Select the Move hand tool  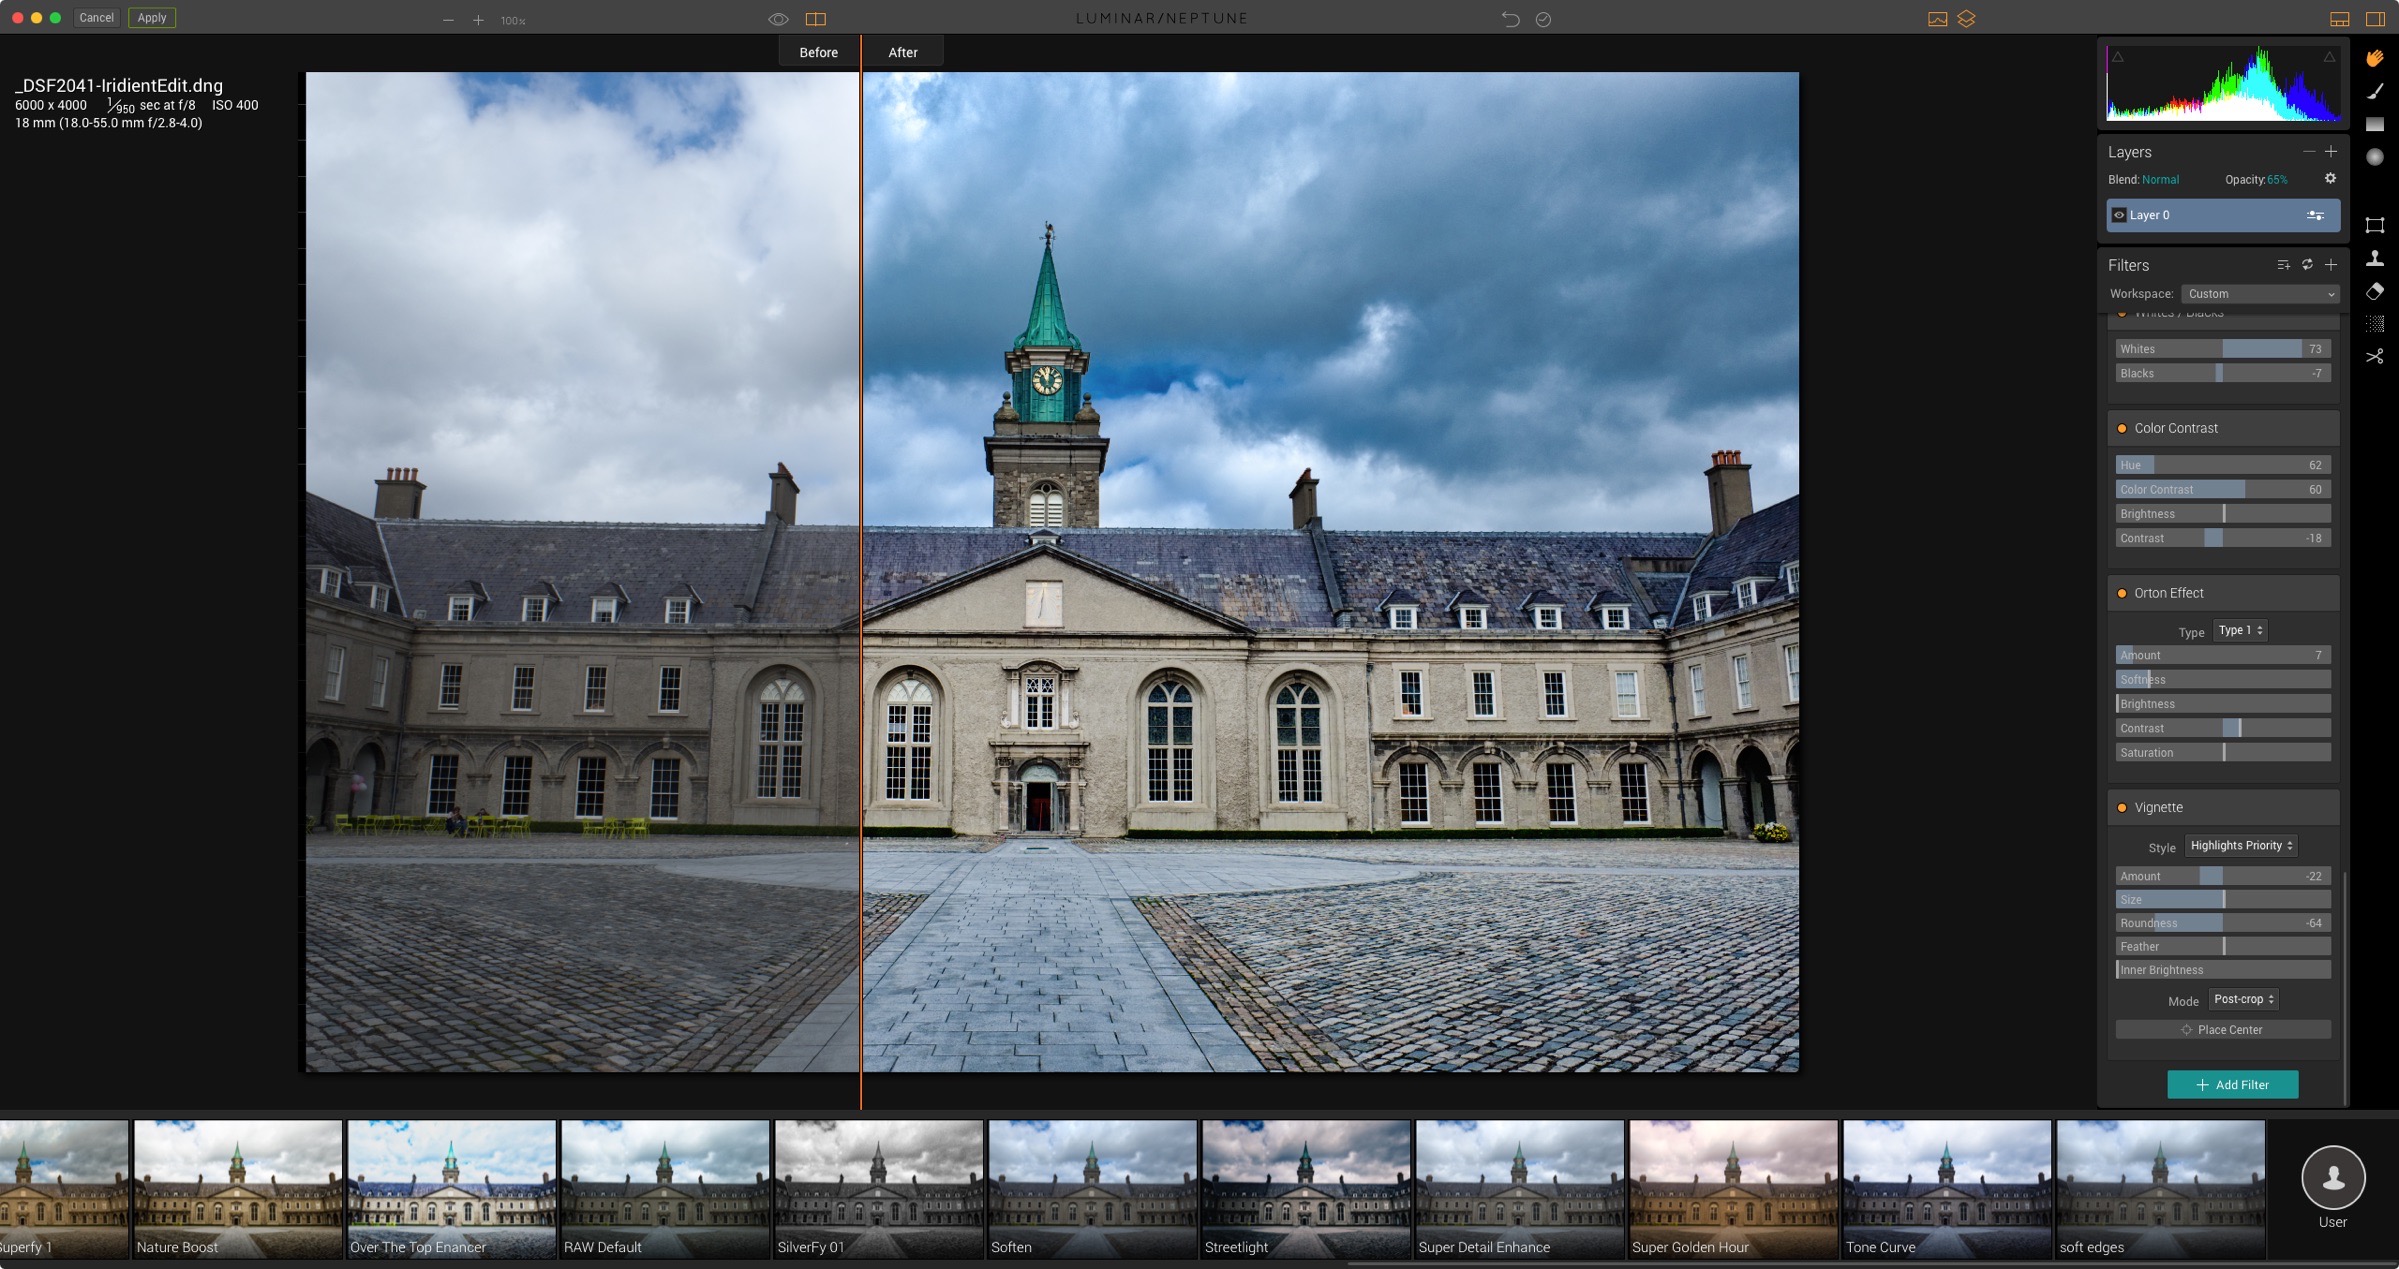coord(2374,58)
